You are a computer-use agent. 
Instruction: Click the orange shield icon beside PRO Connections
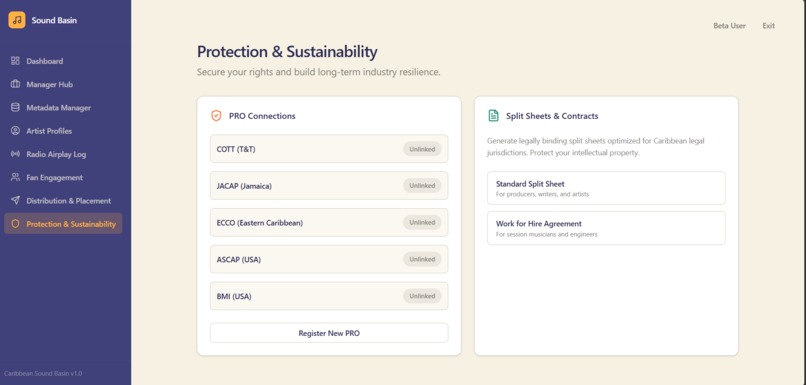(216, 116)
